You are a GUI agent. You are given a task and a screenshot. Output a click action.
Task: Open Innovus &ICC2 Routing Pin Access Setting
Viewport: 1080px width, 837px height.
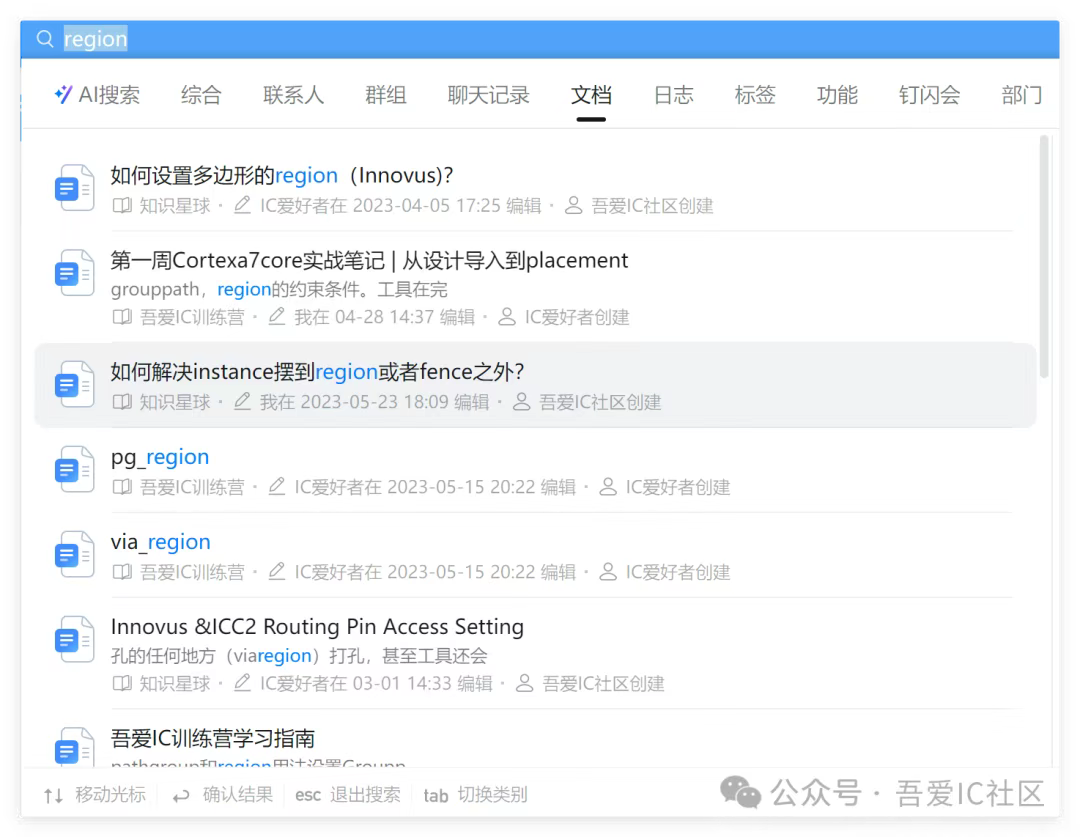tap(317, 627)
